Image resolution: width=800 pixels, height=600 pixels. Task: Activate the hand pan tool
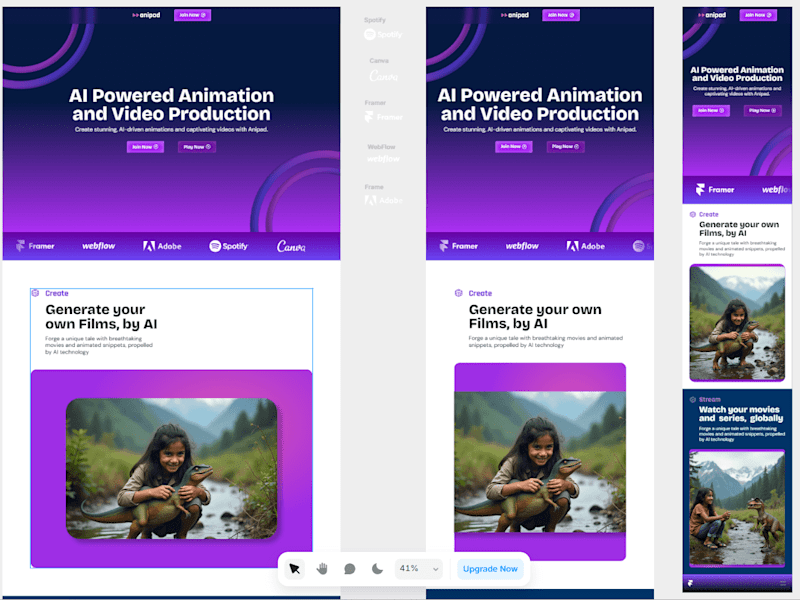tap(322, 568)
